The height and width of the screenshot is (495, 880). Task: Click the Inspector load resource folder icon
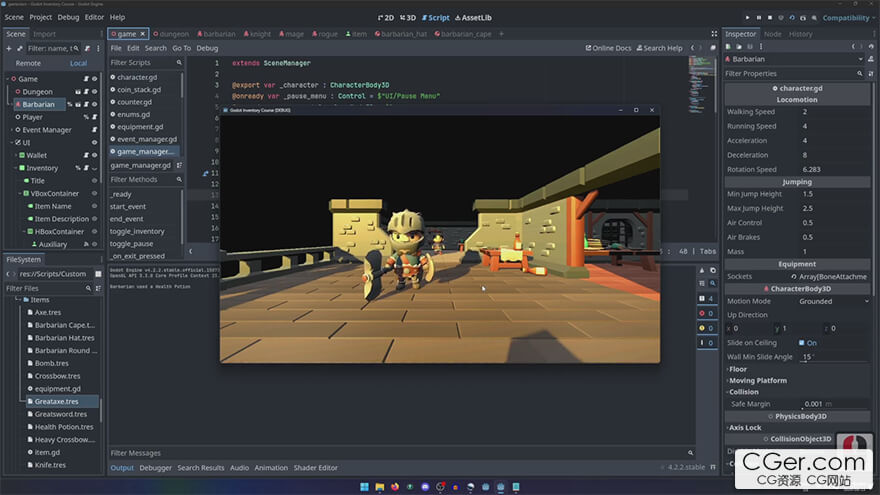point(739,47)
